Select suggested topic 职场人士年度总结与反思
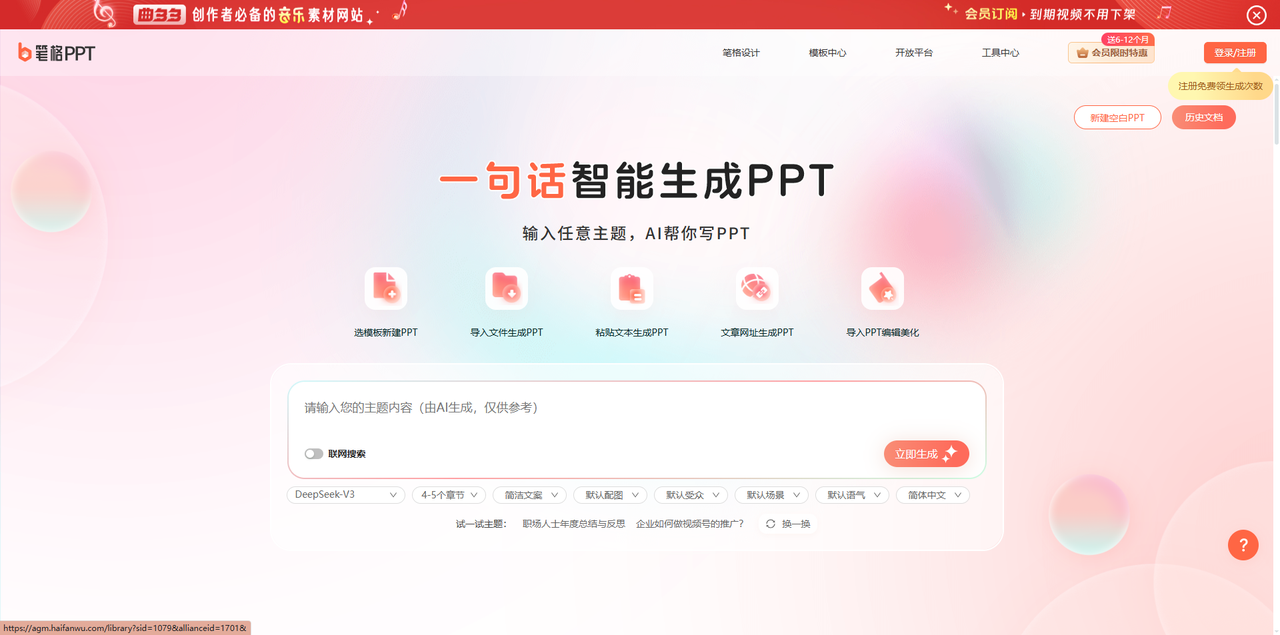 click(573, 524)
